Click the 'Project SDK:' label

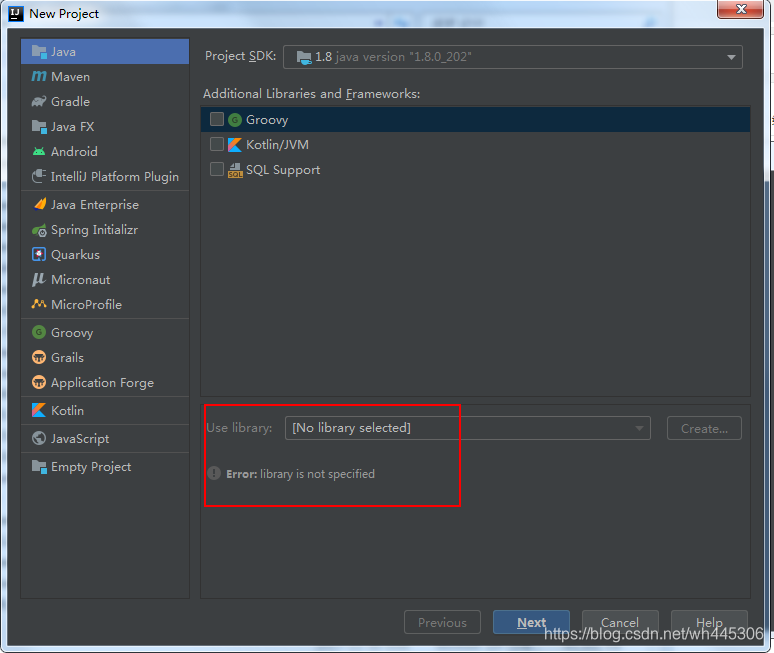pos(240,56)
